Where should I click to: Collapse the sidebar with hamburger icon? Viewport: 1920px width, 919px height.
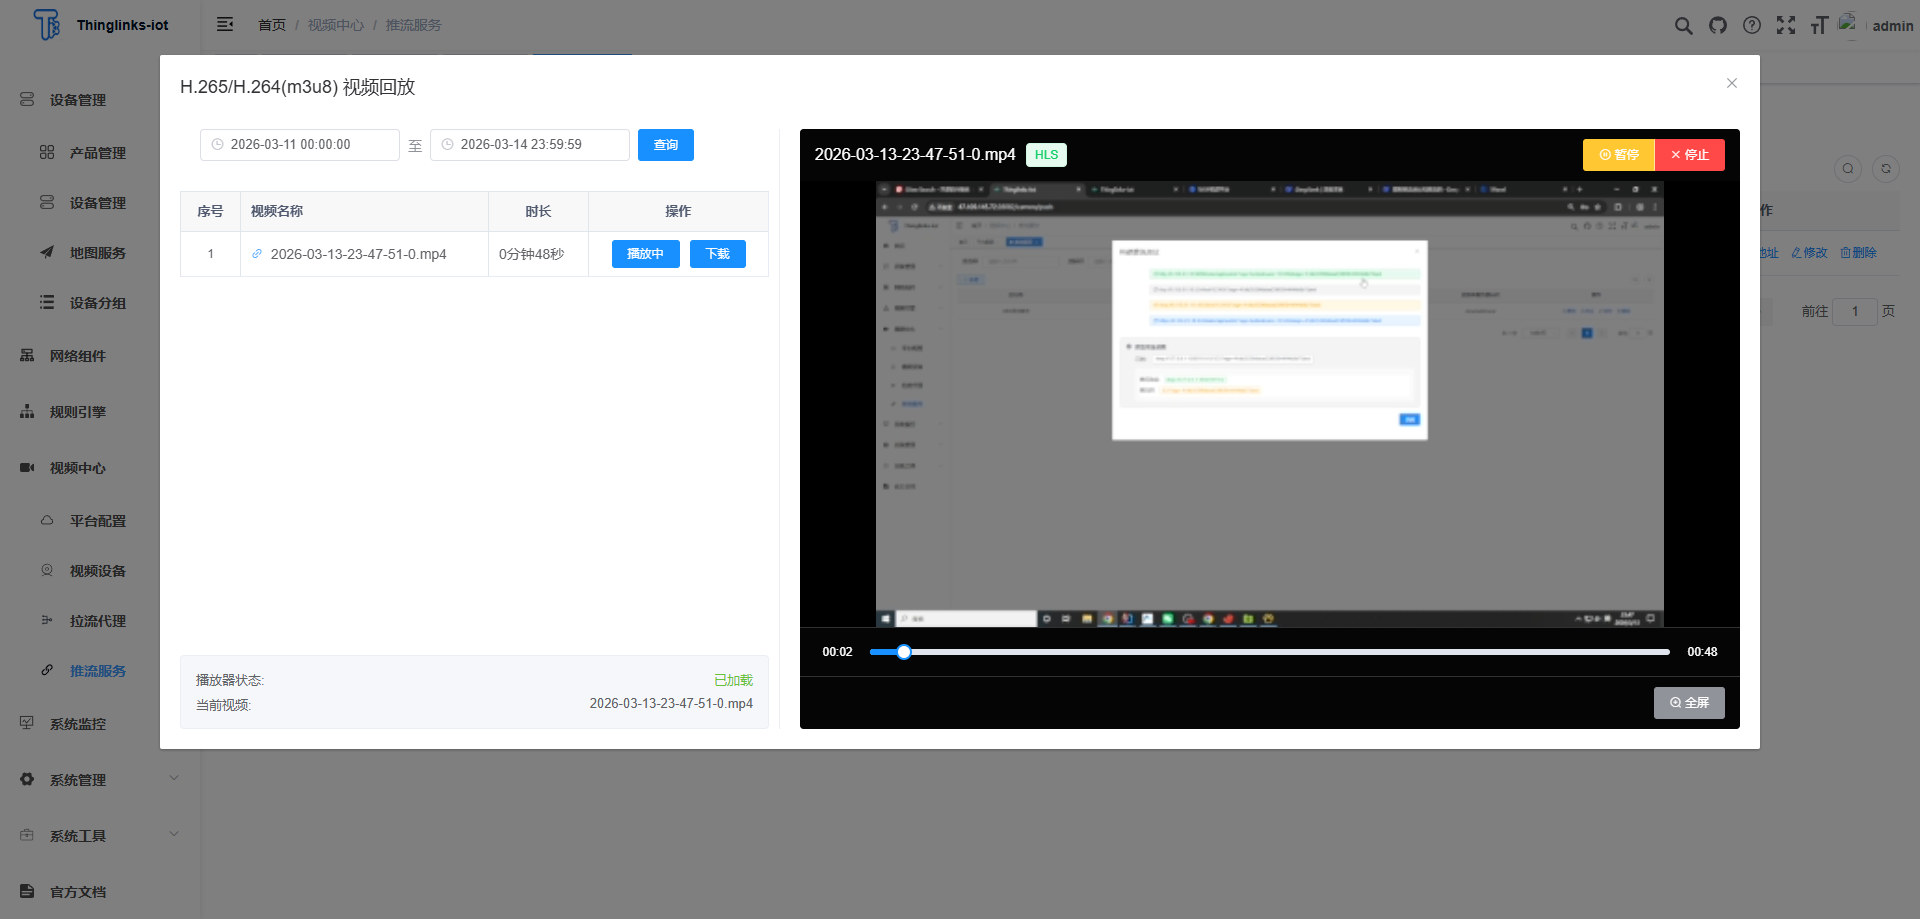click(225, 25)
